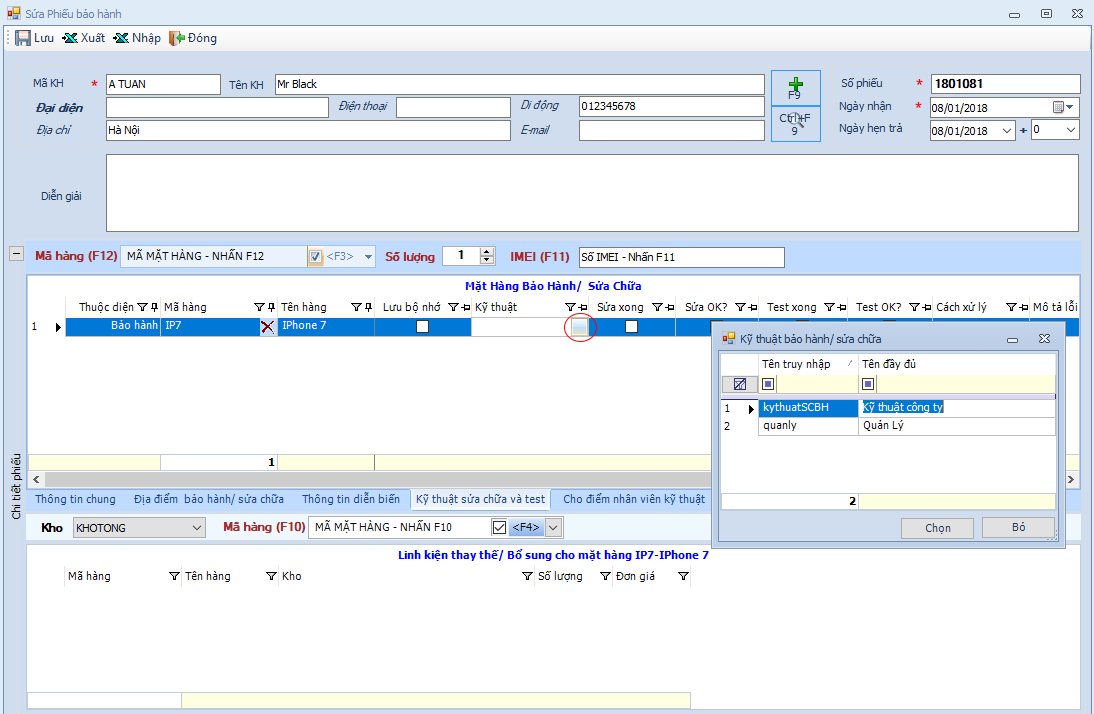Sort by the Tên truy nhập column header

pyautogui.click(x=808, y=364)
